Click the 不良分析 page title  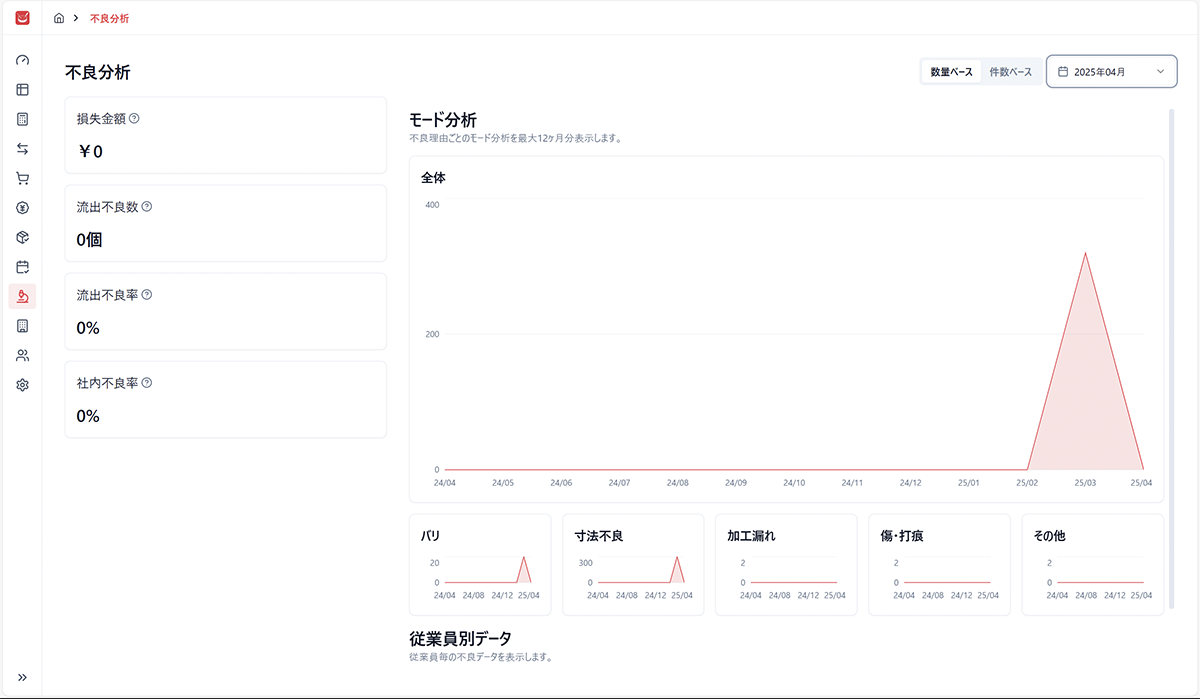(98, 72)
